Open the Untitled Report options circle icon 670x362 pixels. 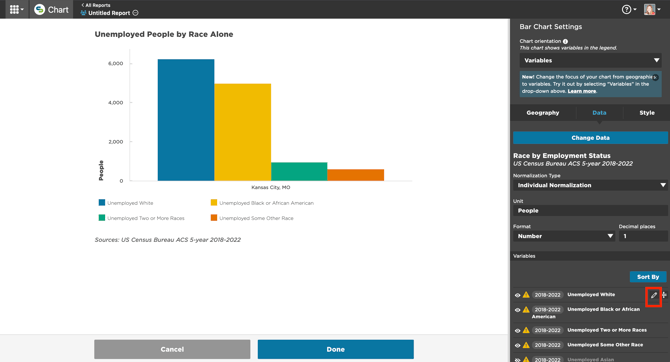tap(135, 13)
